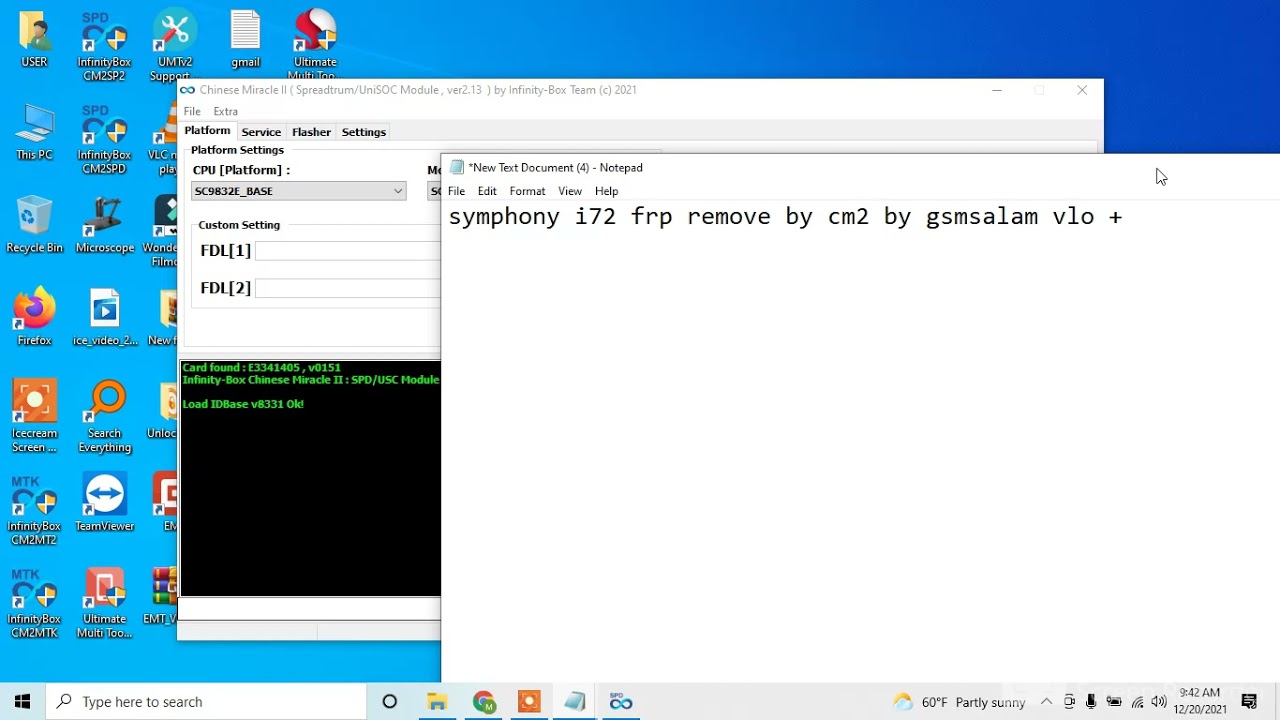The height and width of the screenshot is (720, 1280).
Task: Minimize the Chinese Miracle II window
Action: [997, 90]
